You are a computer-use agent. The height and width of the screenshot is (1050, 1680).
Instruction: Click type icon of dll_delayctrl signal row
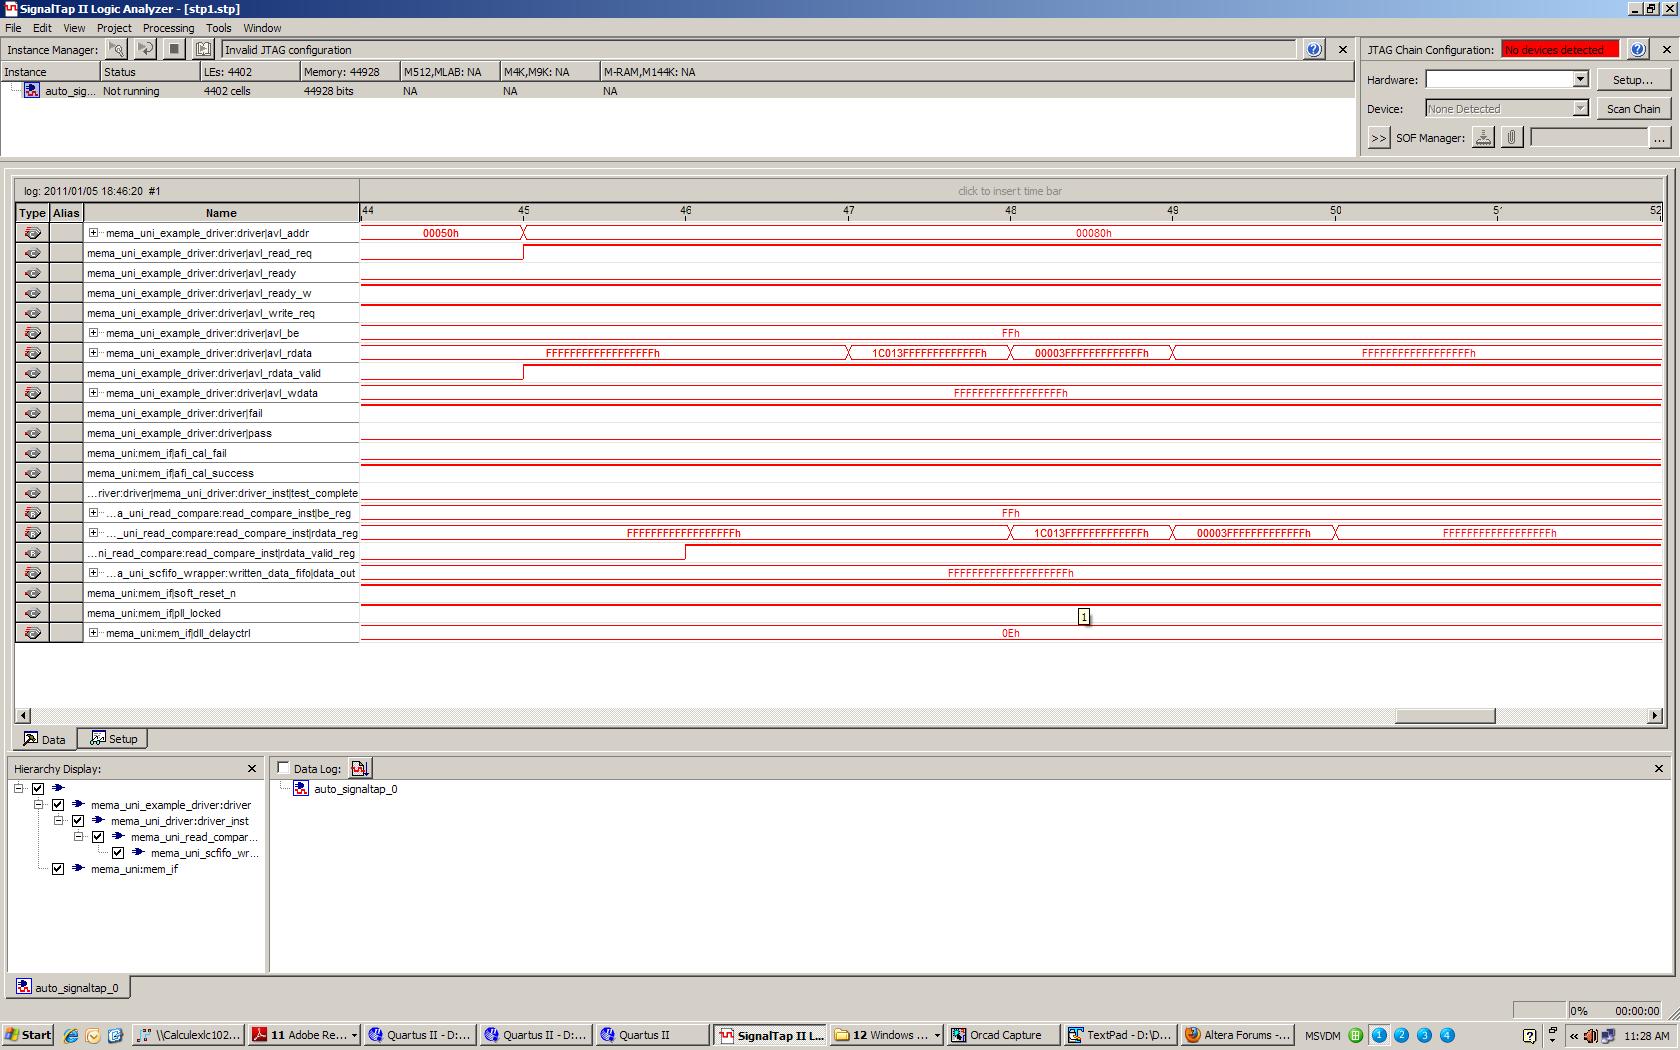(x=32, y=633)
